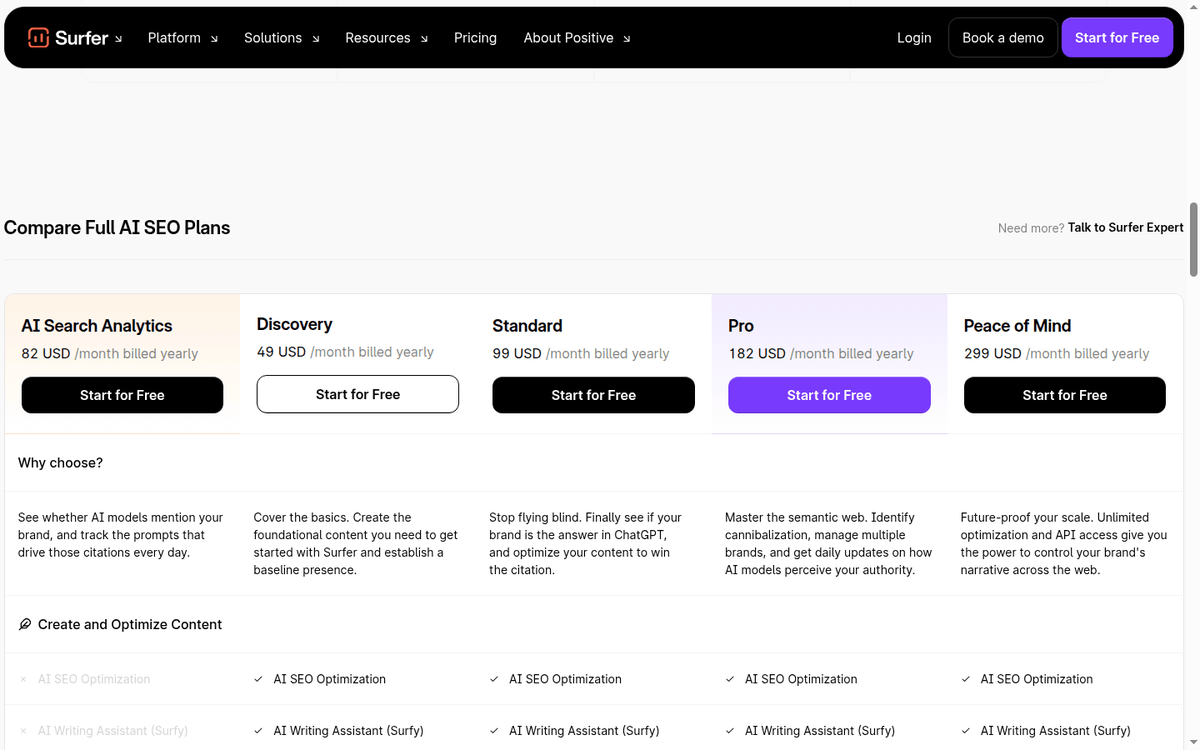The height and width of the screenshot is (750, 1200).
Task: Click the Why choose? row label
Action: pos(60,463)
